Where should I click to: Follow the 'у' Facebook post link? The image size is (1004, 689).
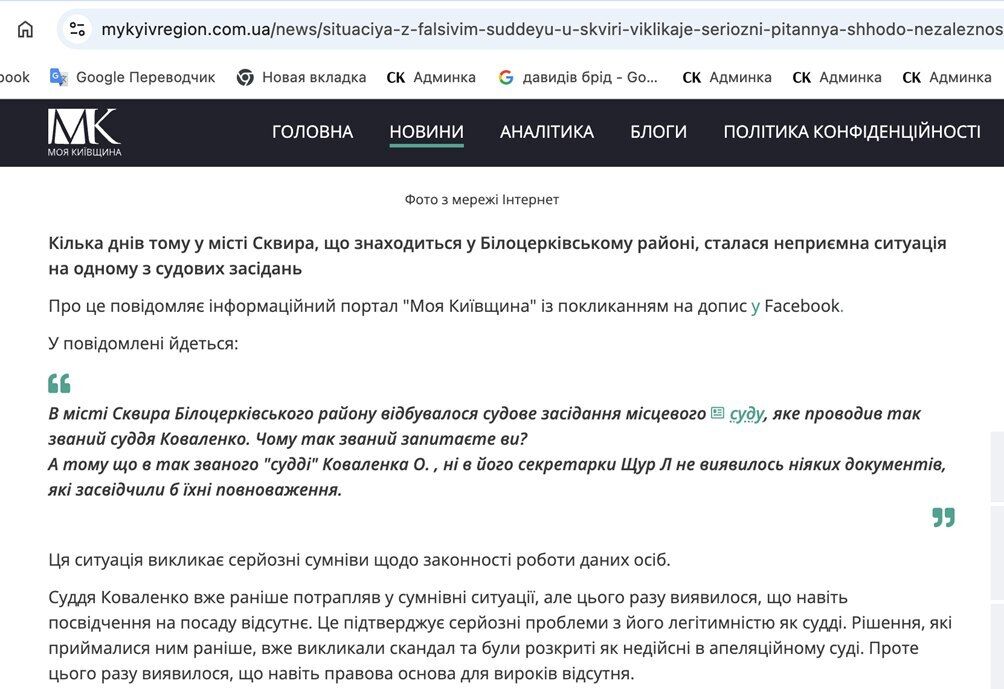[x=756, y=307]
